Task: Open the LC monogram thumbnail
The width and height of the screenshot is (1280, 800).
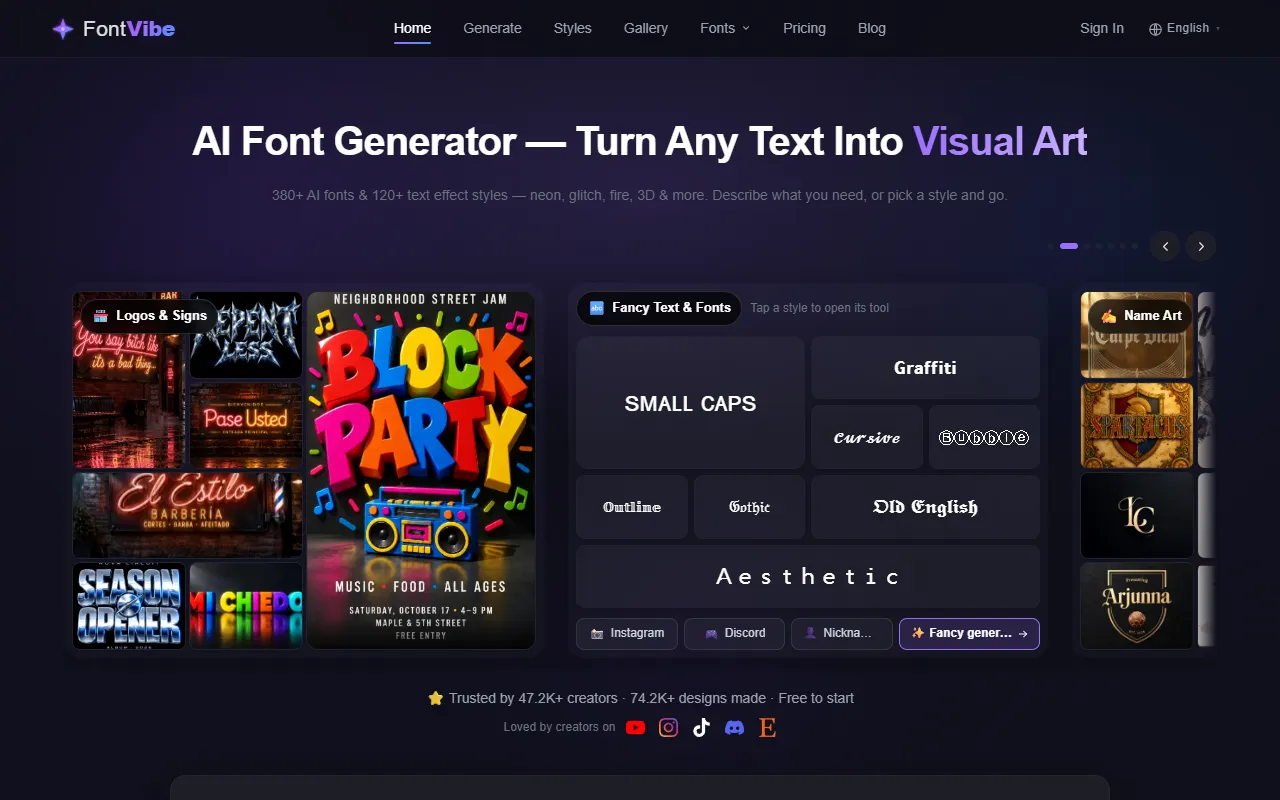Action: click(x=1137, y=515)
